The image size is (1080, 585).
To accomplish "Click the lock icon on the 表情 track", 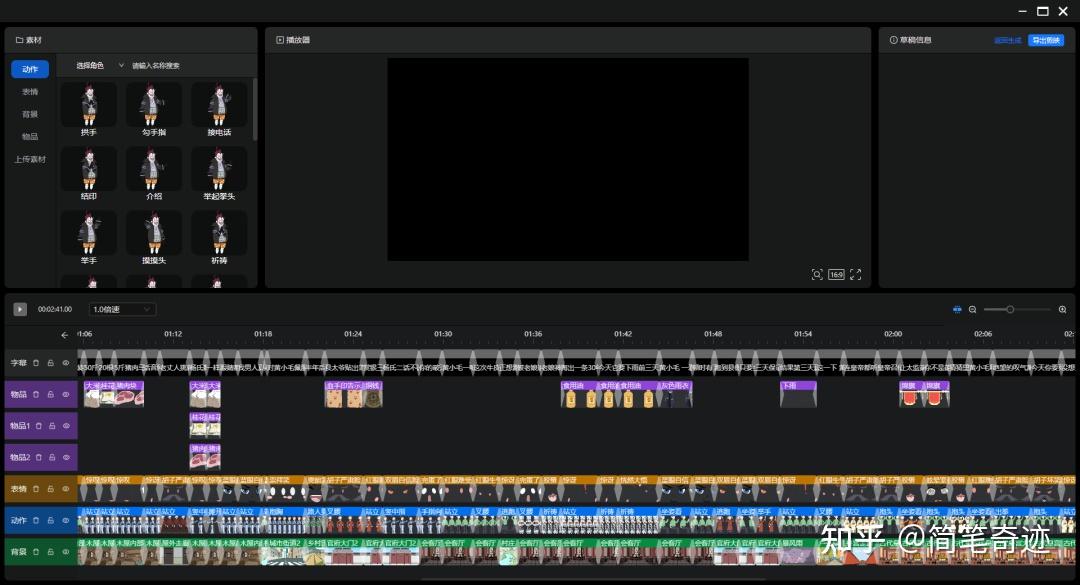I will pos(50,489).
